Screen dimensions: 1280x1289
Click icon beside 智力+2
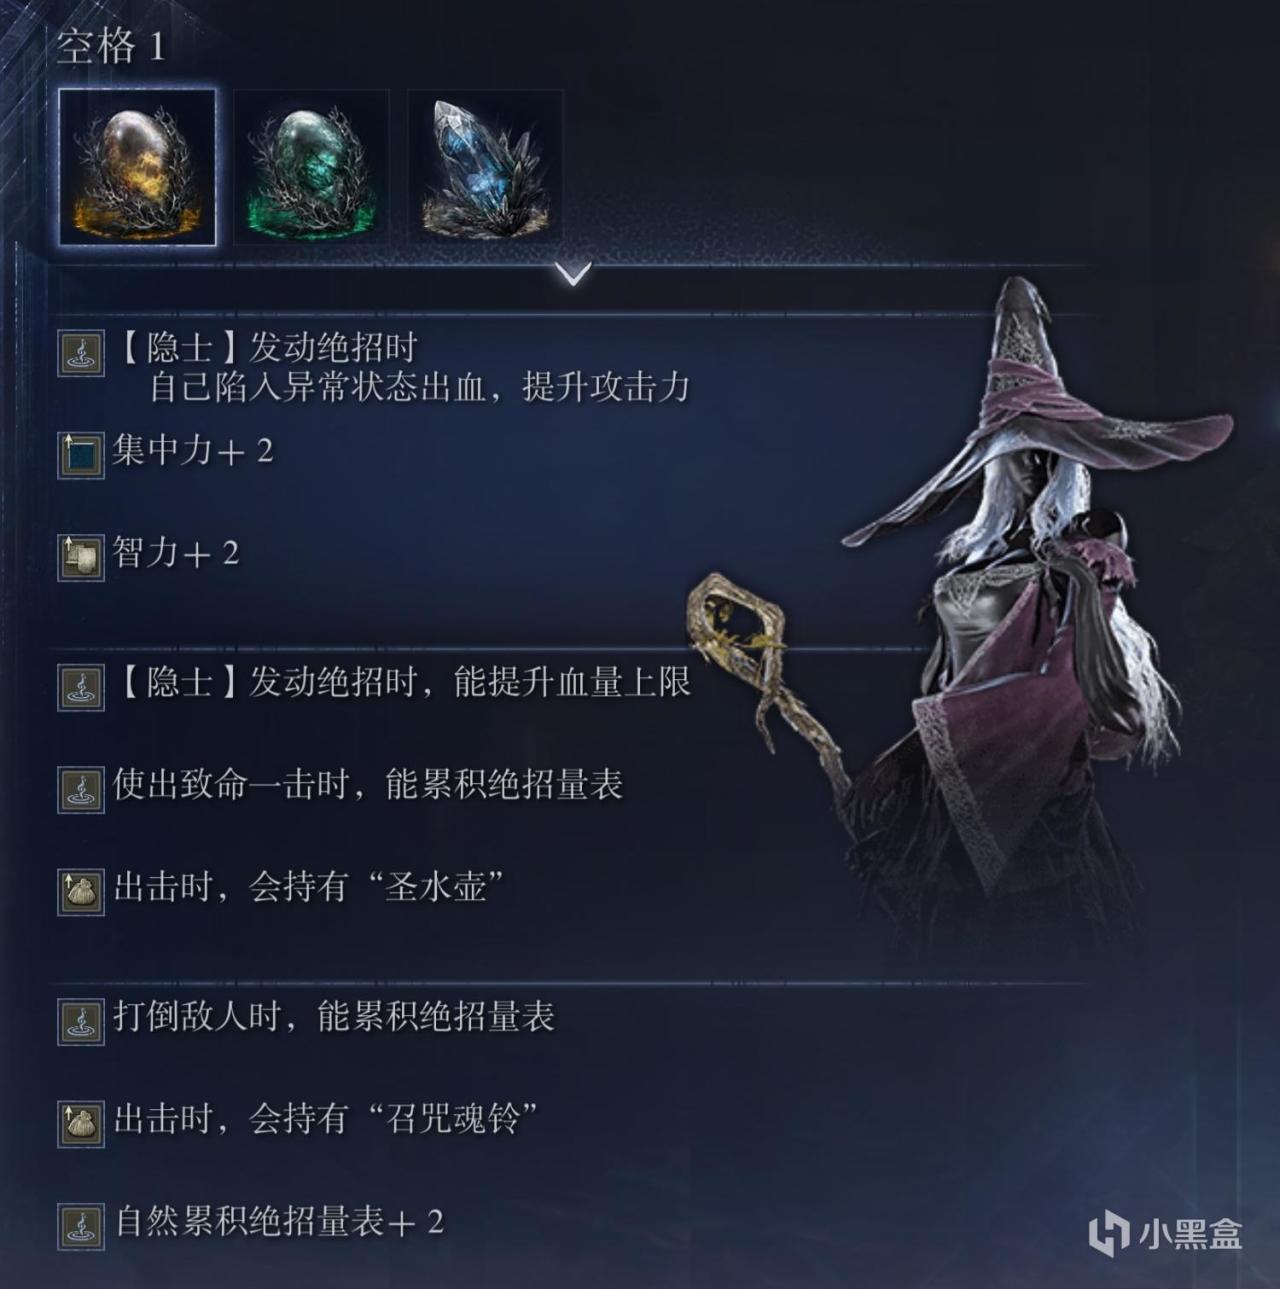pyautogui.click(x=81, y=557)
